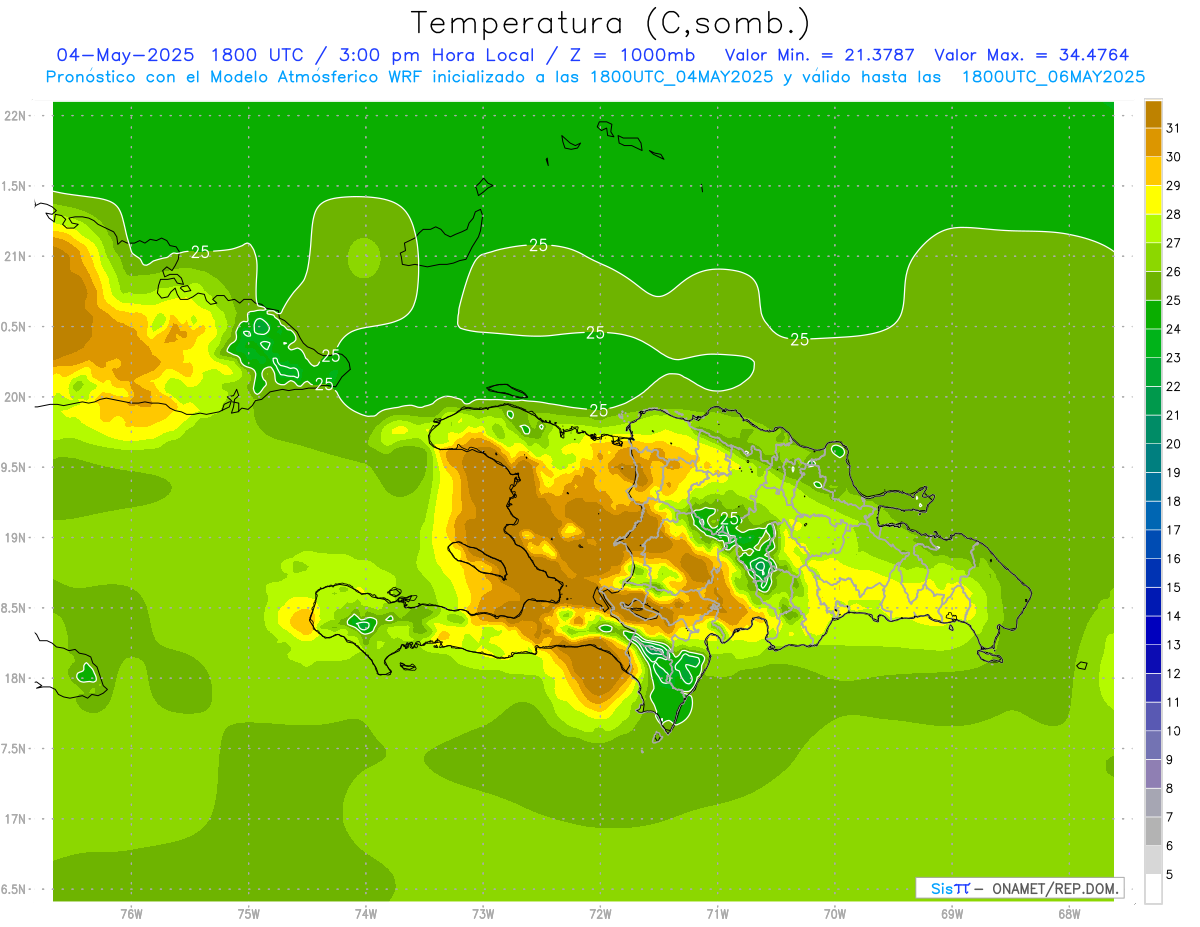Click the 74W longitude label
The image size is (1200, 927).
tap(366, 914)
